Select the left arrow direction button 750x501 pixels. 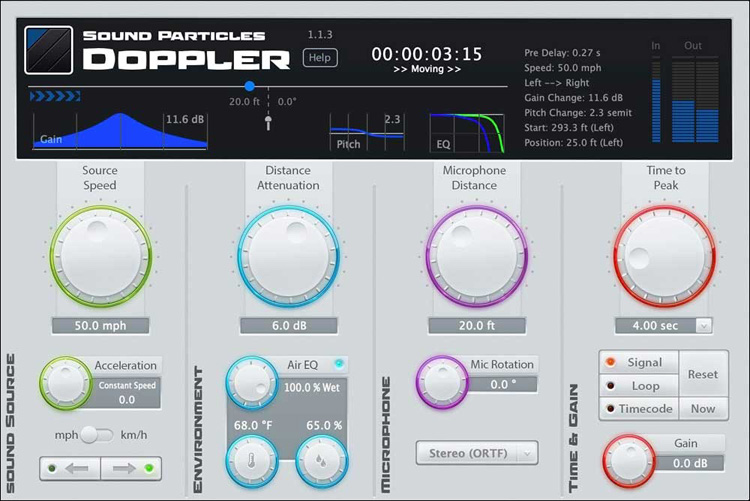pyautogui.click(x=70, y=468)
